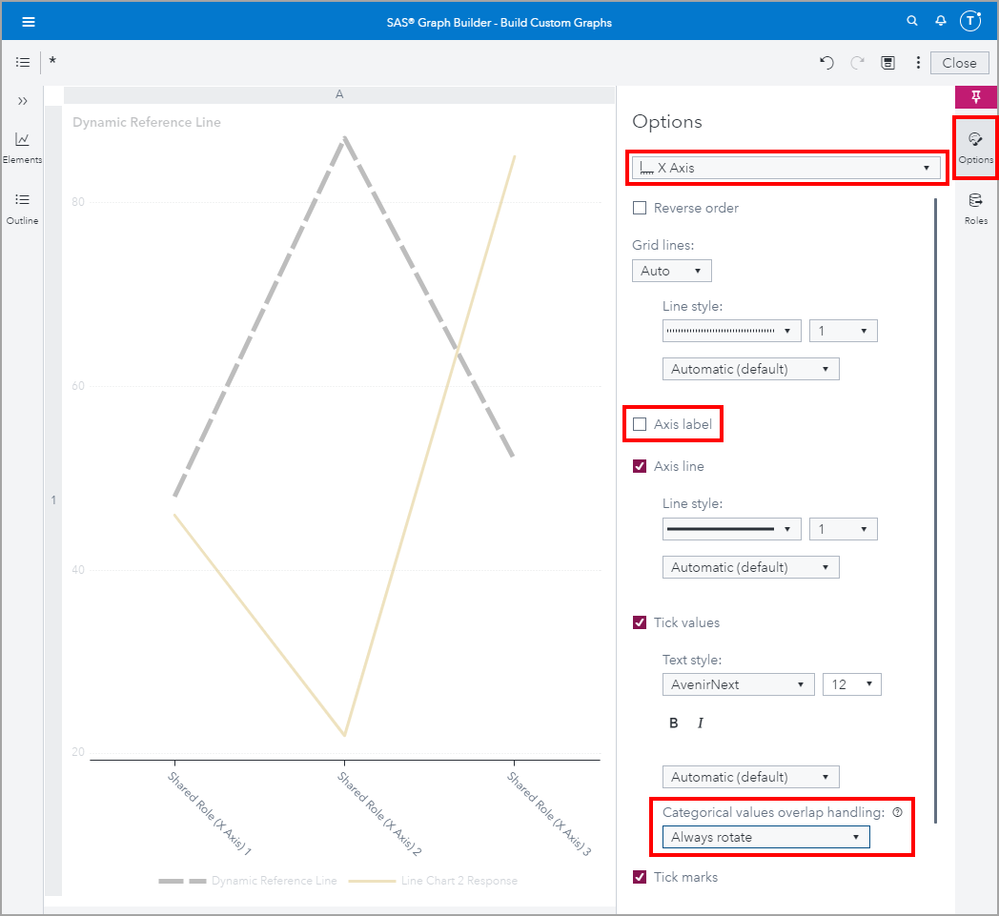Open the user profile avatar
The width and height of the screenshot is (999, 916).
(x=970, y=21)
